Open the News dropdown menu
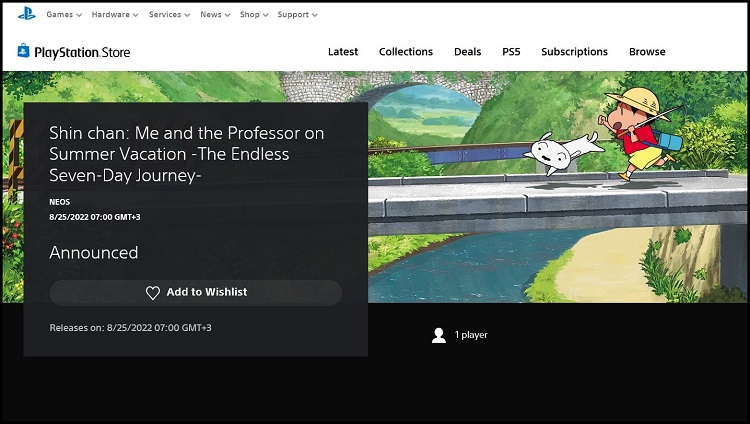 pos(214,15)
